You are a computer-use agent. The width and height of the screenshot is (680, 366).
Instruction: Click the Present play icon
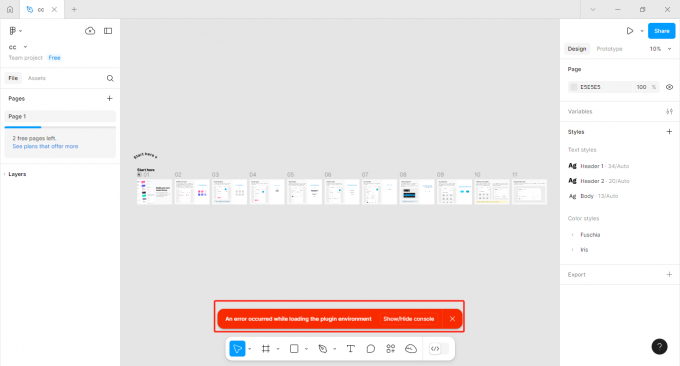630,31
